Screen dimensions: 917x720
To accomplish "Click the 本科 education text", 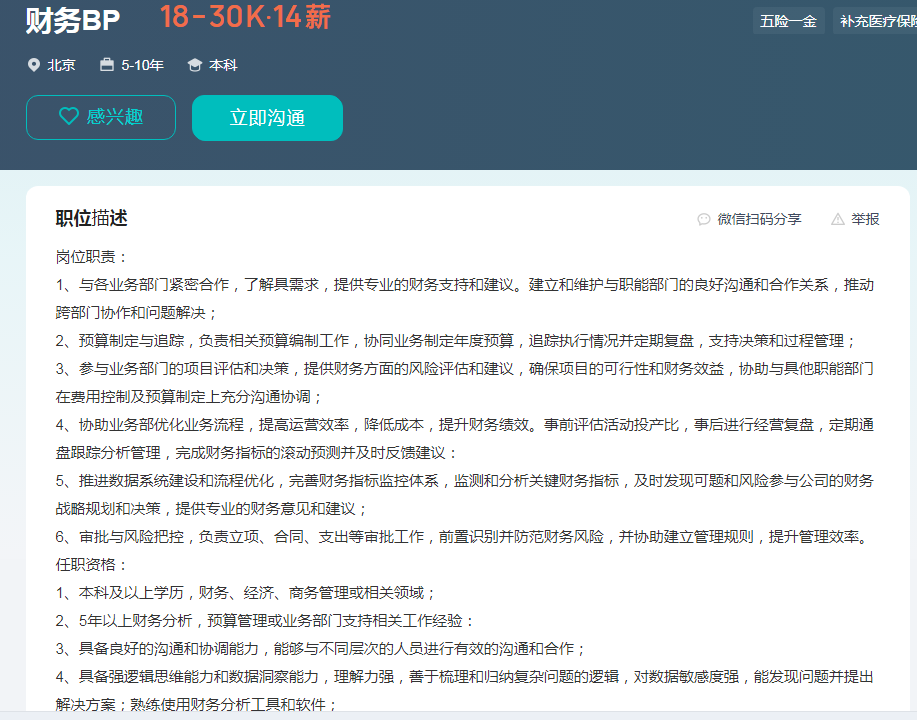I will click(x=223, y=65).
